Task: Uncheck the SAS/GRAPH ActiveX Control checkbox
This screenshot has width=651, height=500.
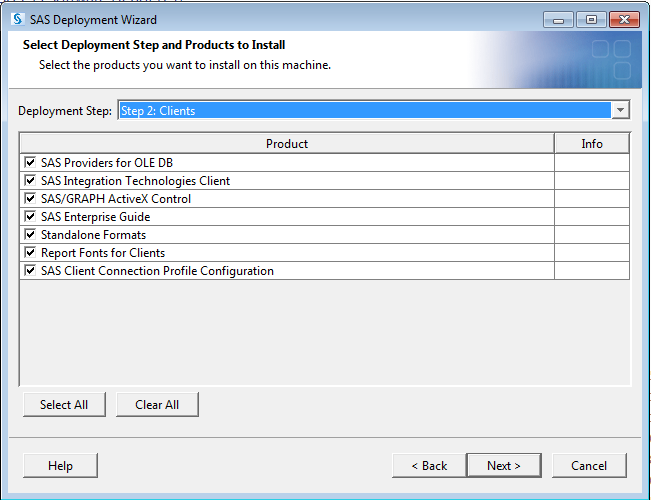Action: coord(30,199)
